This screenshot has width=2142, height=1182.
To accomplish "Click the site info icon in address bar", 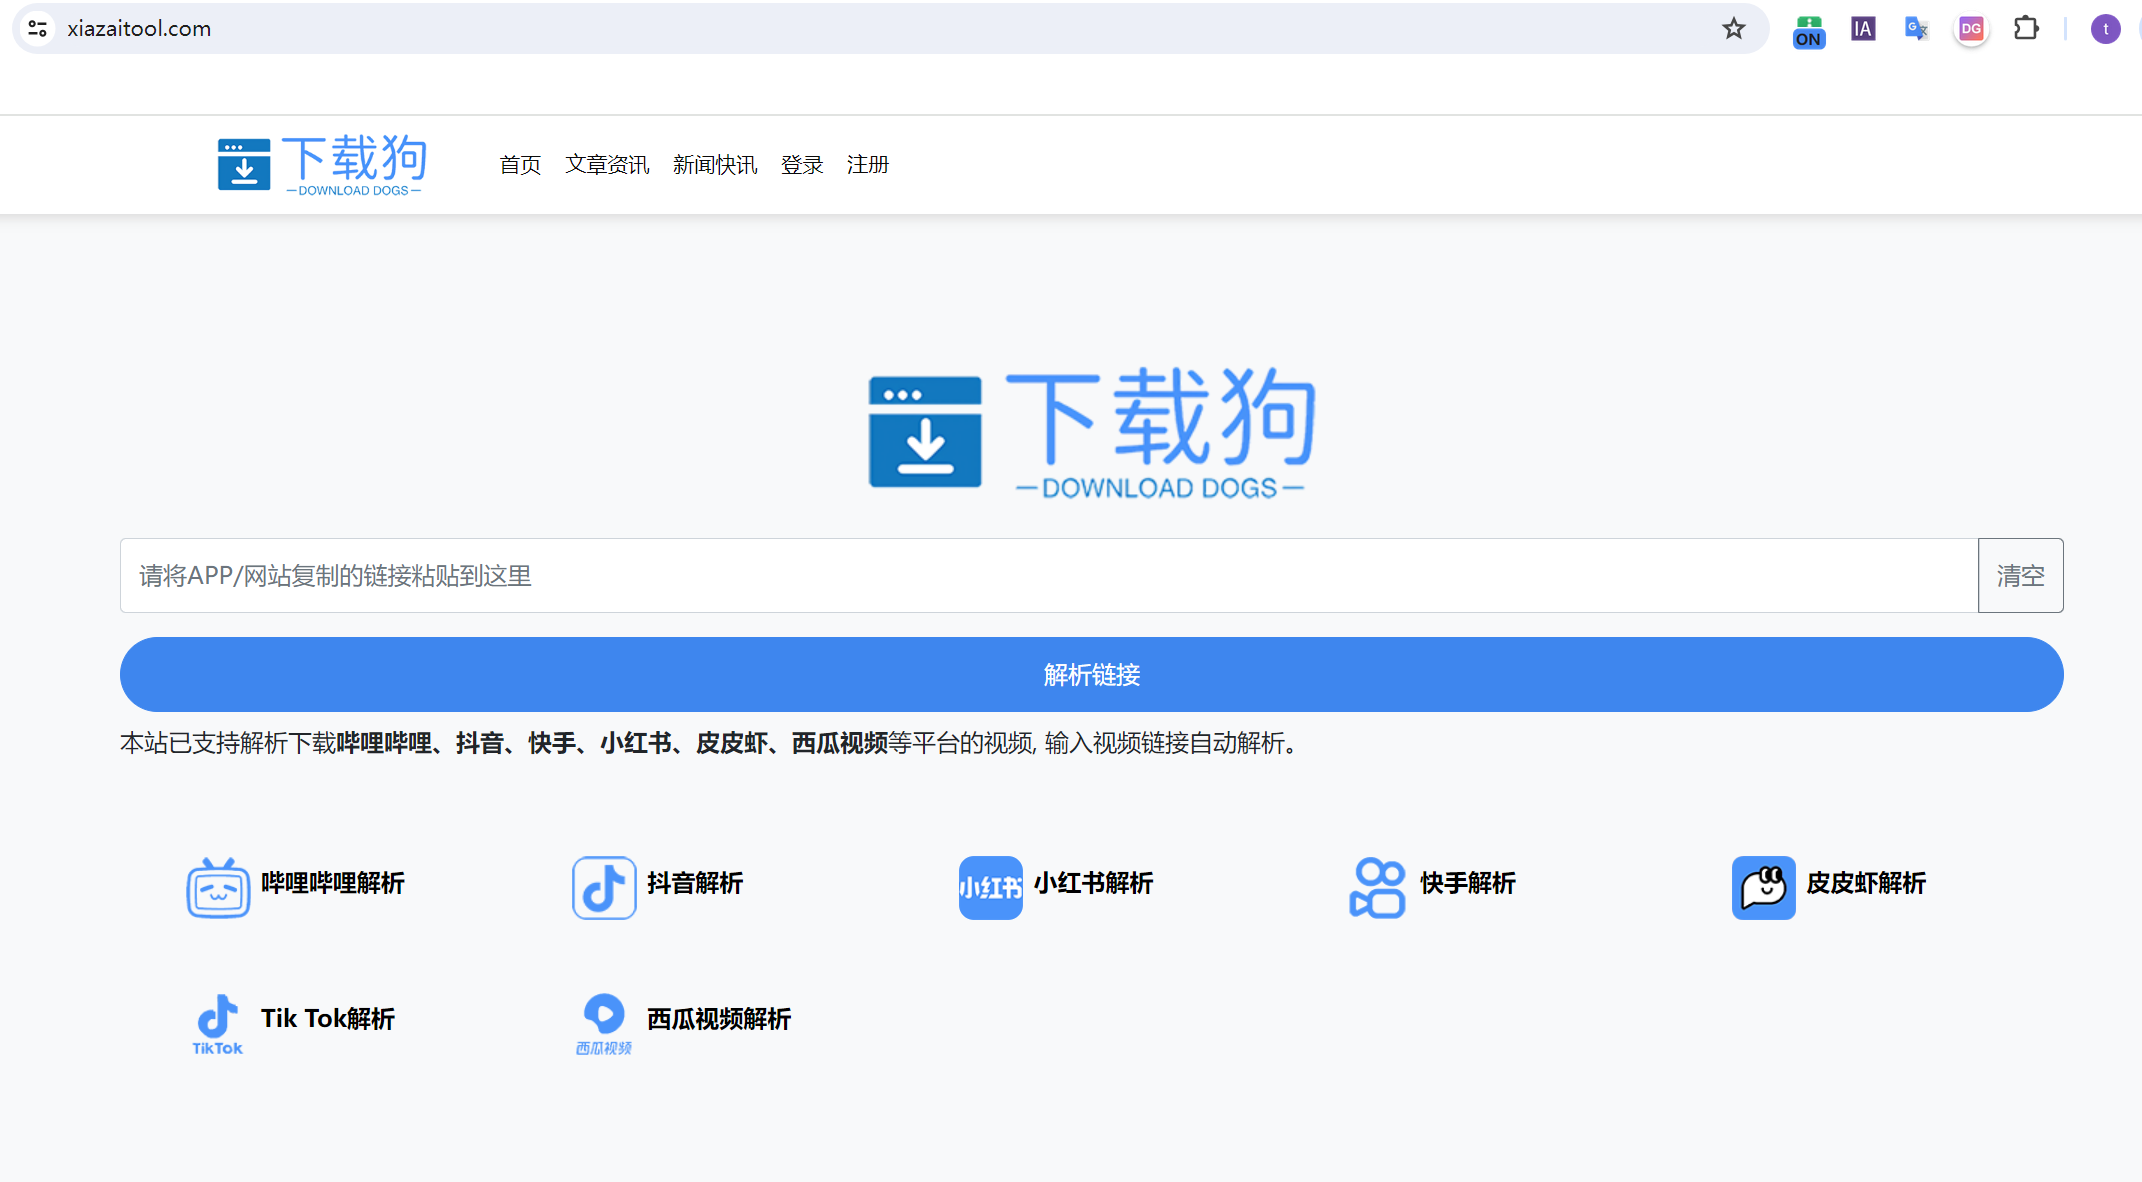I will coord(38,29).
